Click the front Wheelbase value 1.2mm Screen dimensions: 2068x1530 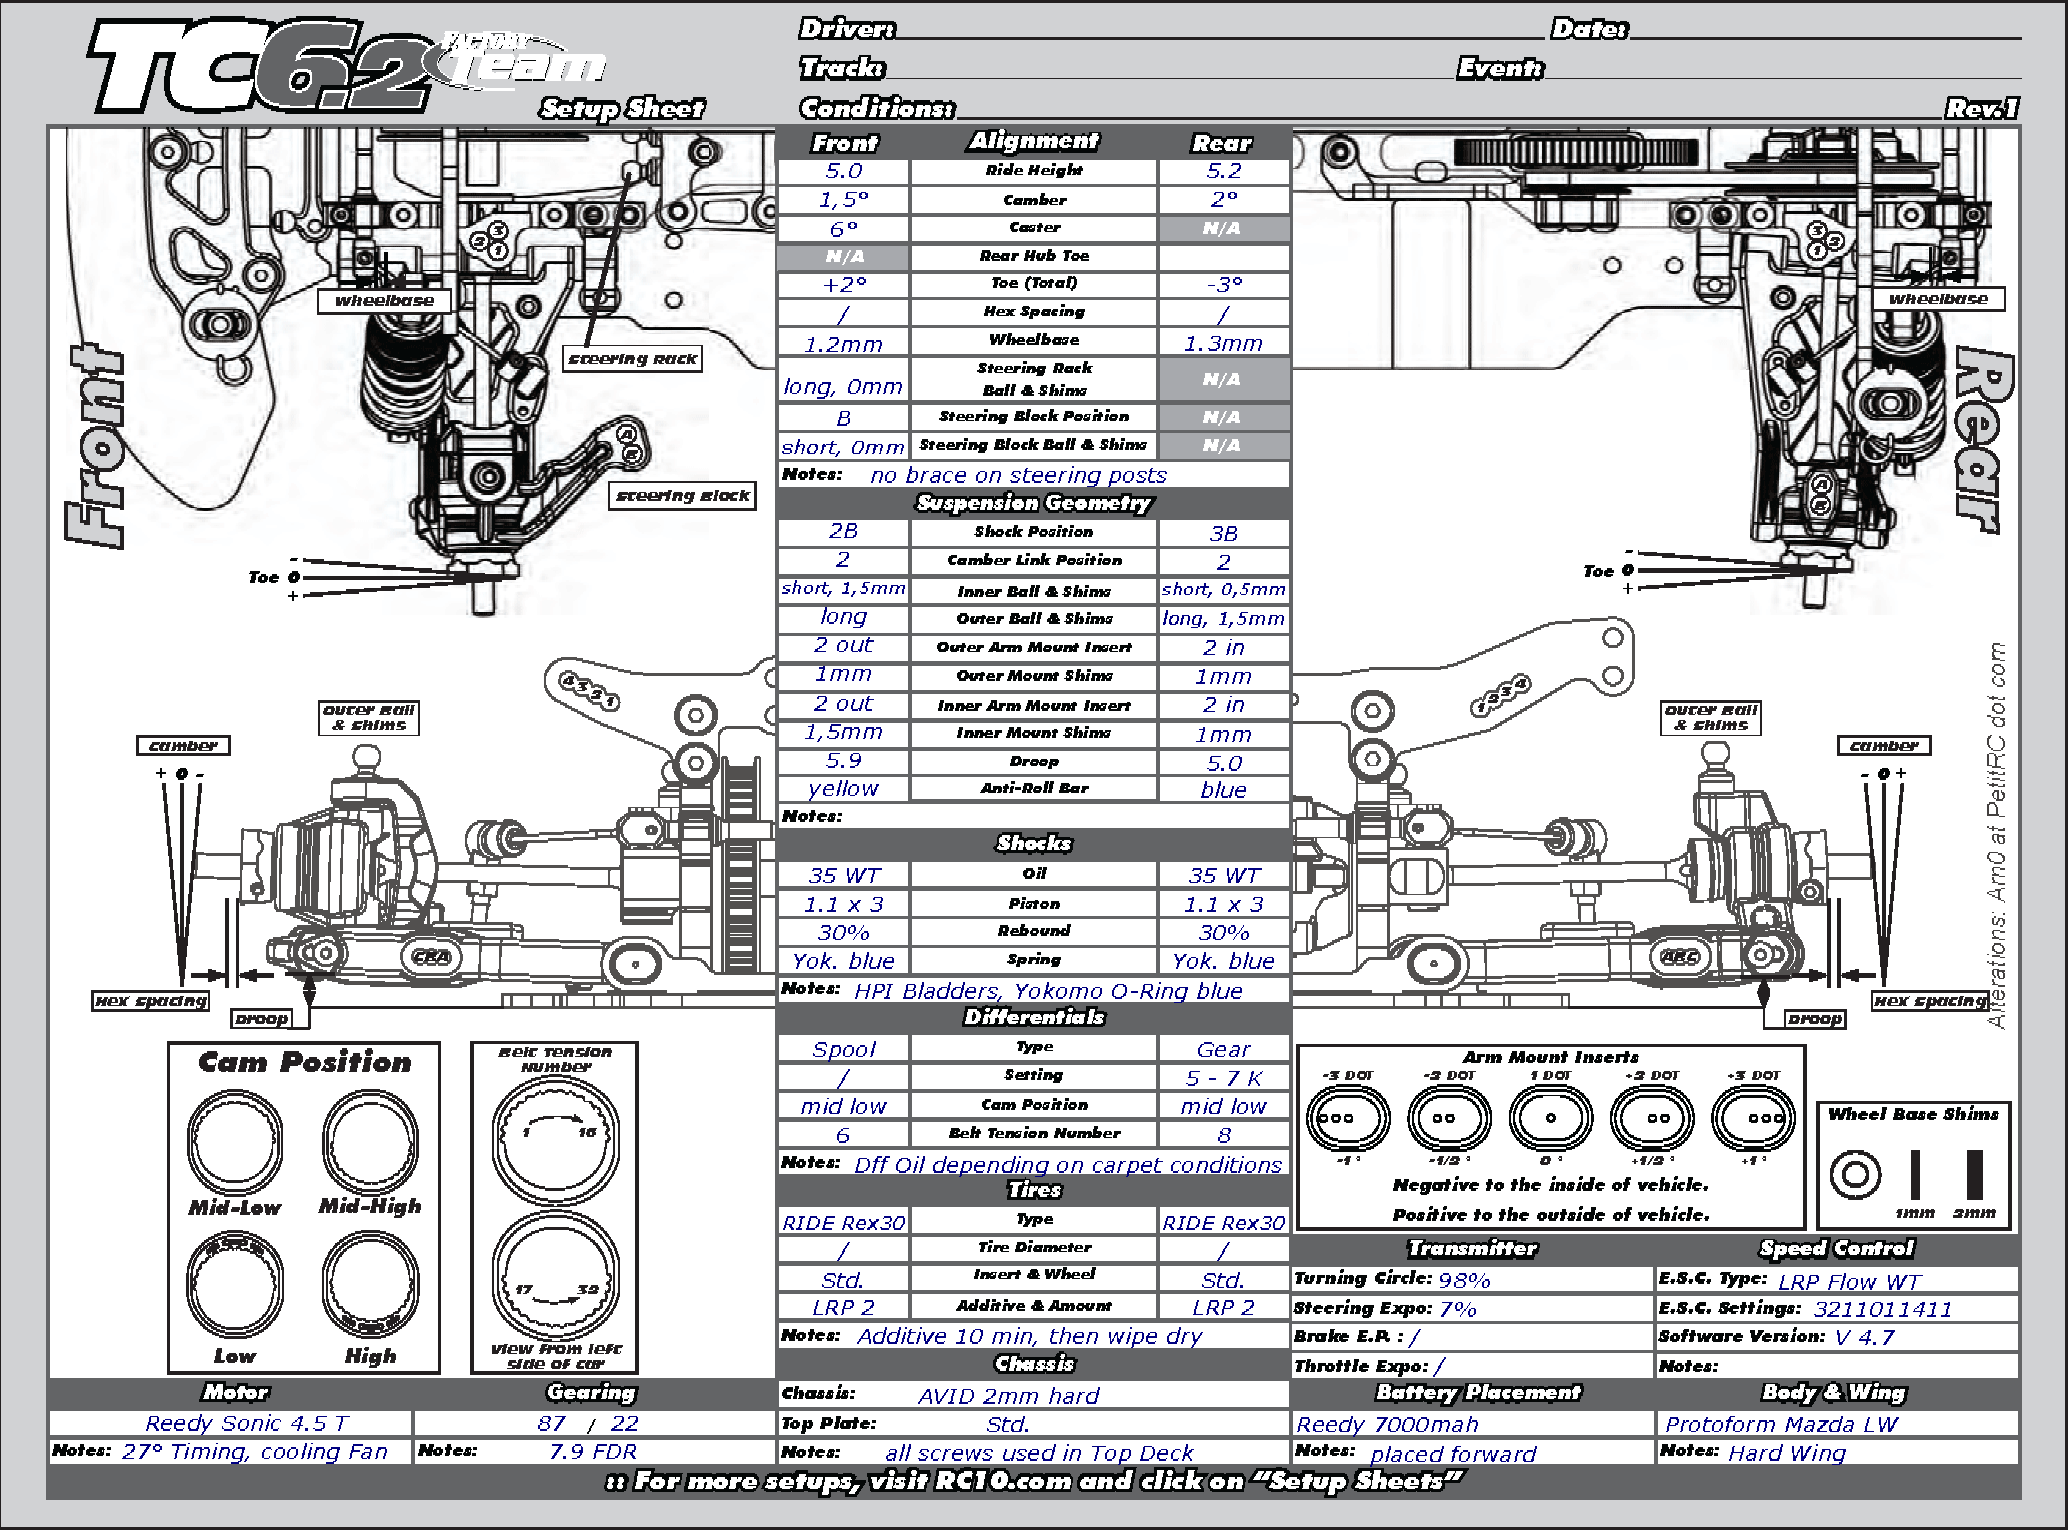point(843,344)
